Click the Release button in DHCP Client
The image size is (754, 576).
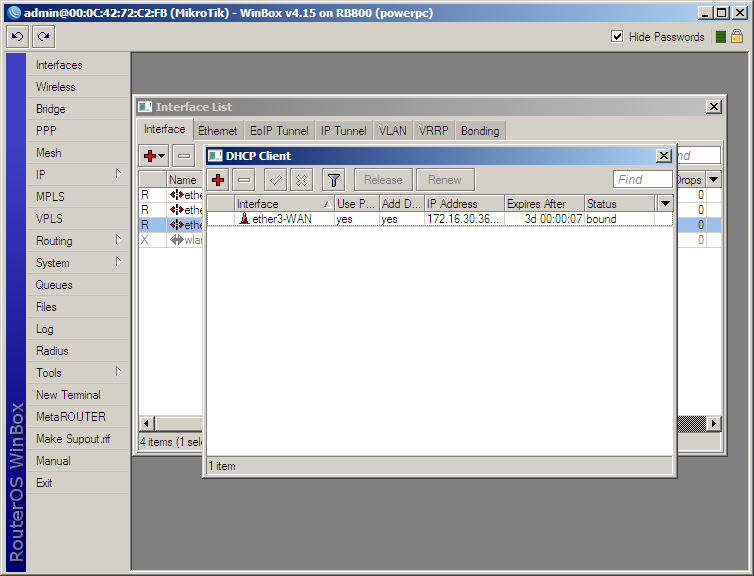[383, 180]
